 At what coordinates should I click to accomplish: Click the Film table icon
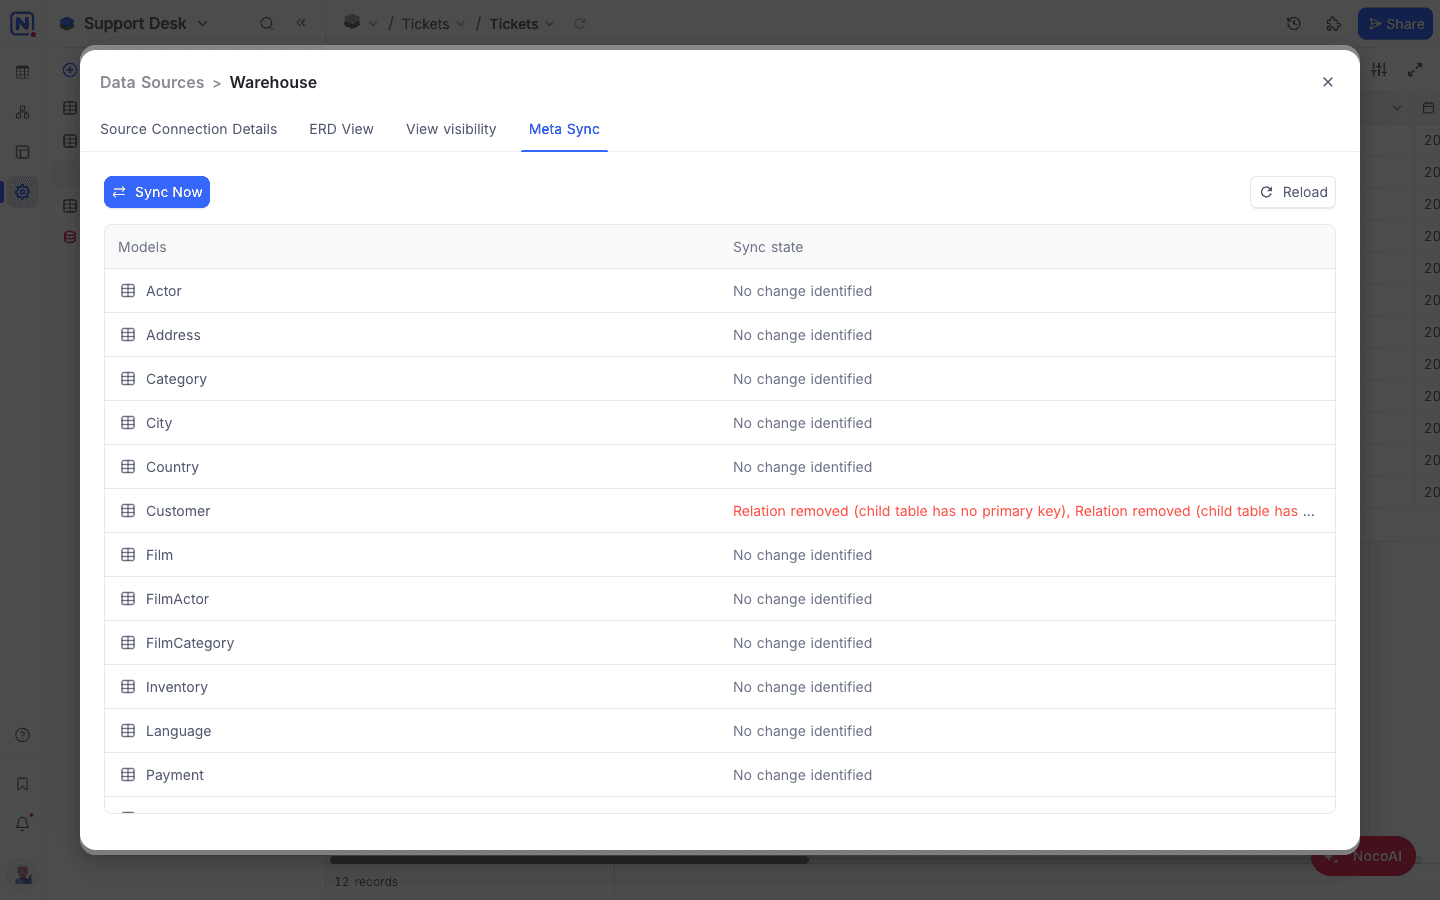tap(128, 555)
